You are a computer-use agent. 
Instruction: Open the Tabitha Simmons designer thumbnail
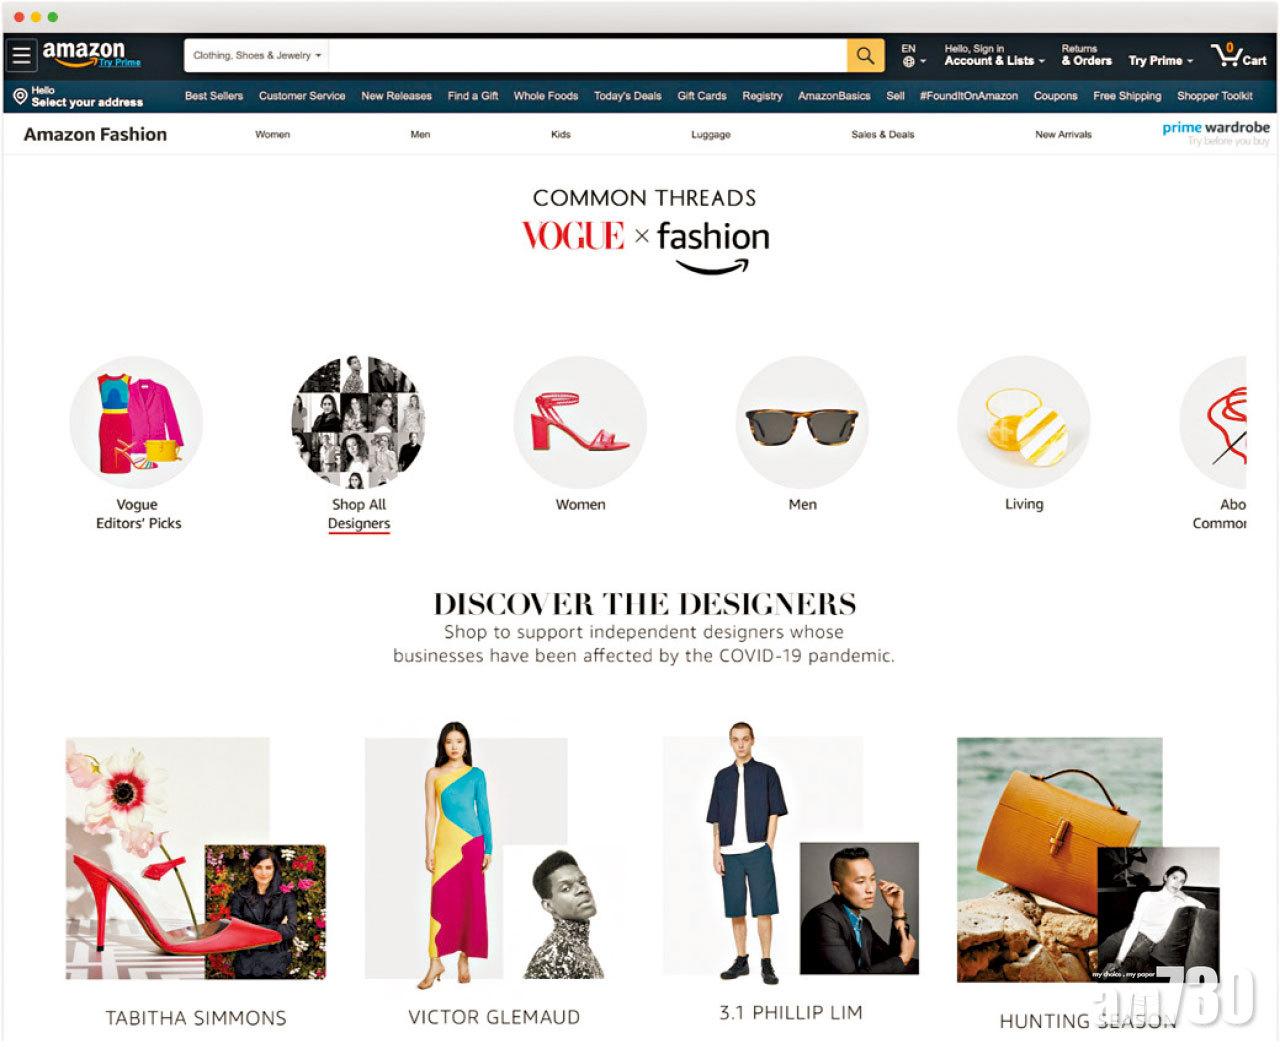[196, 859]
